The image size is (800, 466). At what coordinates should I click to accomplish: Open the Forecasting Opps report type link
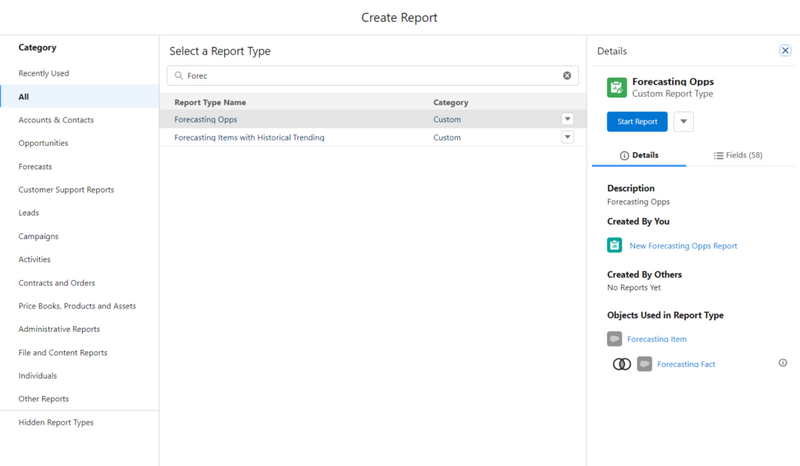coord(206,119)
